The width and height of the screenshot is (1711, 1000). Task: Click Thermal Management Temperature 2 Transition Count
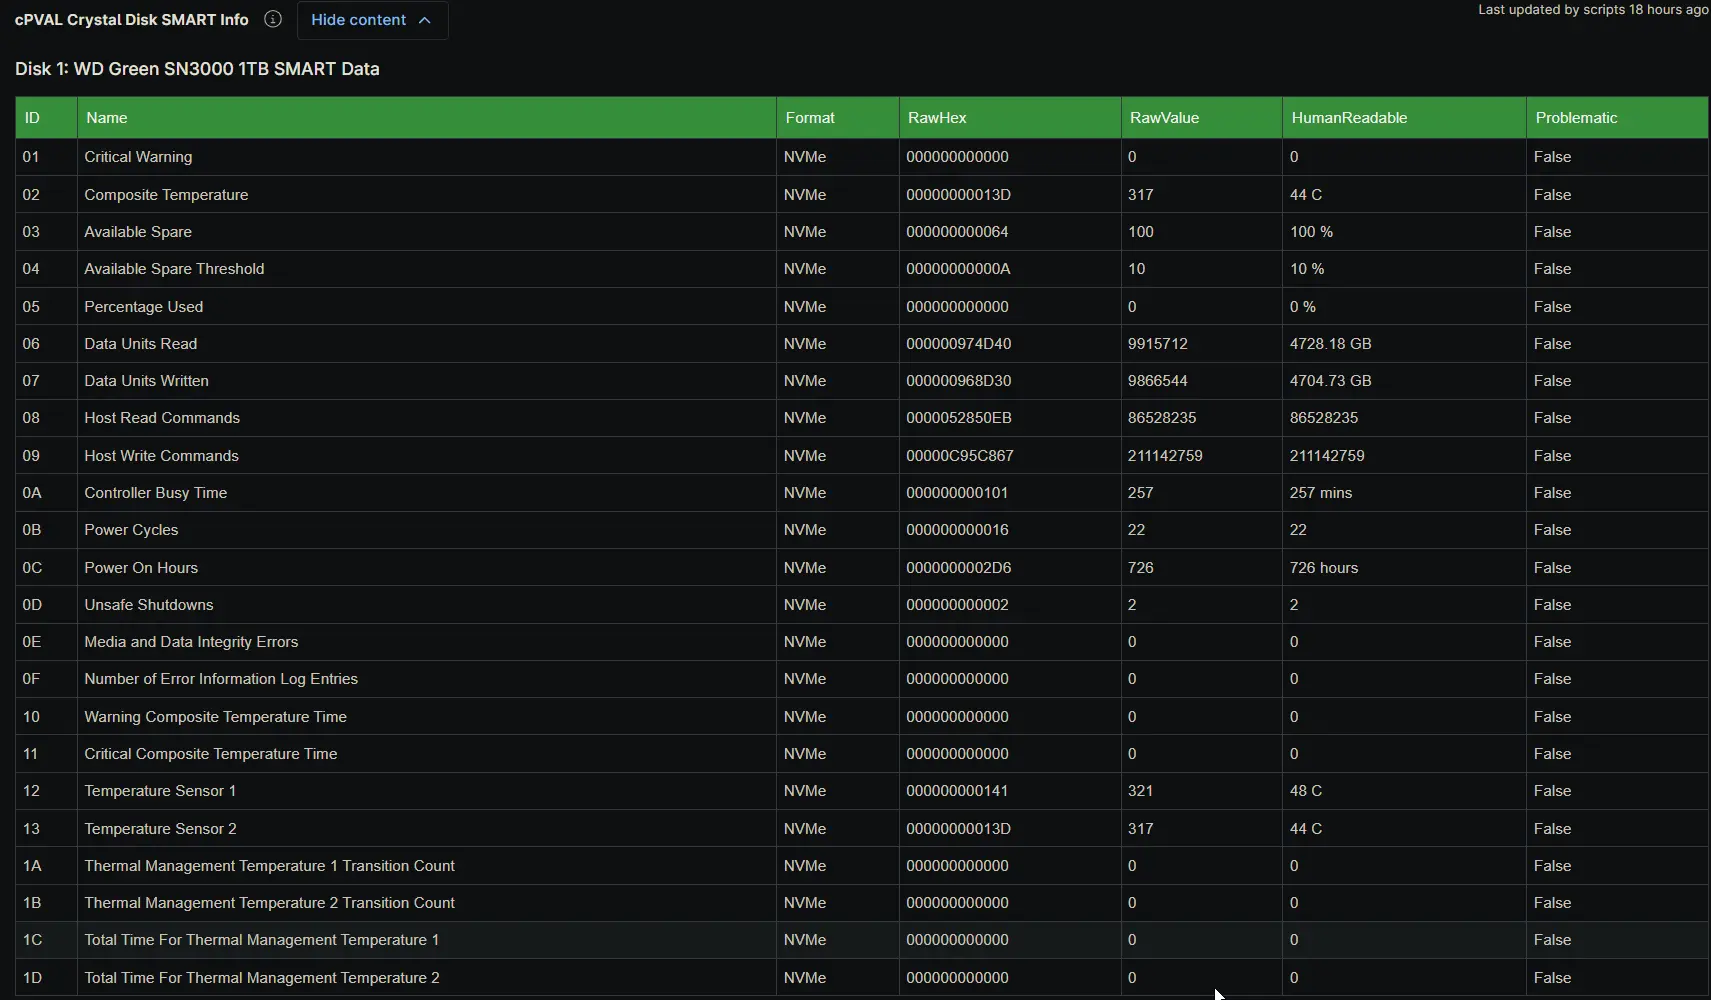click(269, 903)
